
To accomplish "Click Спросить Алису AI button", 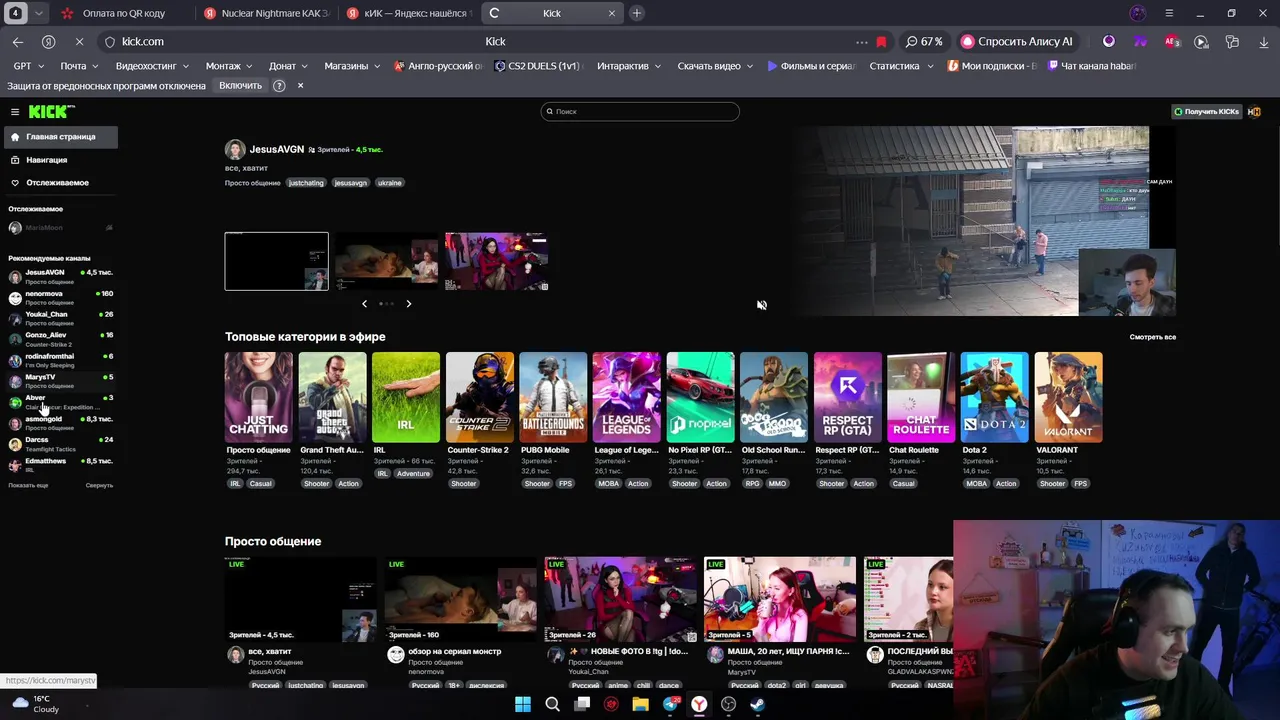I will (1017, 42).
